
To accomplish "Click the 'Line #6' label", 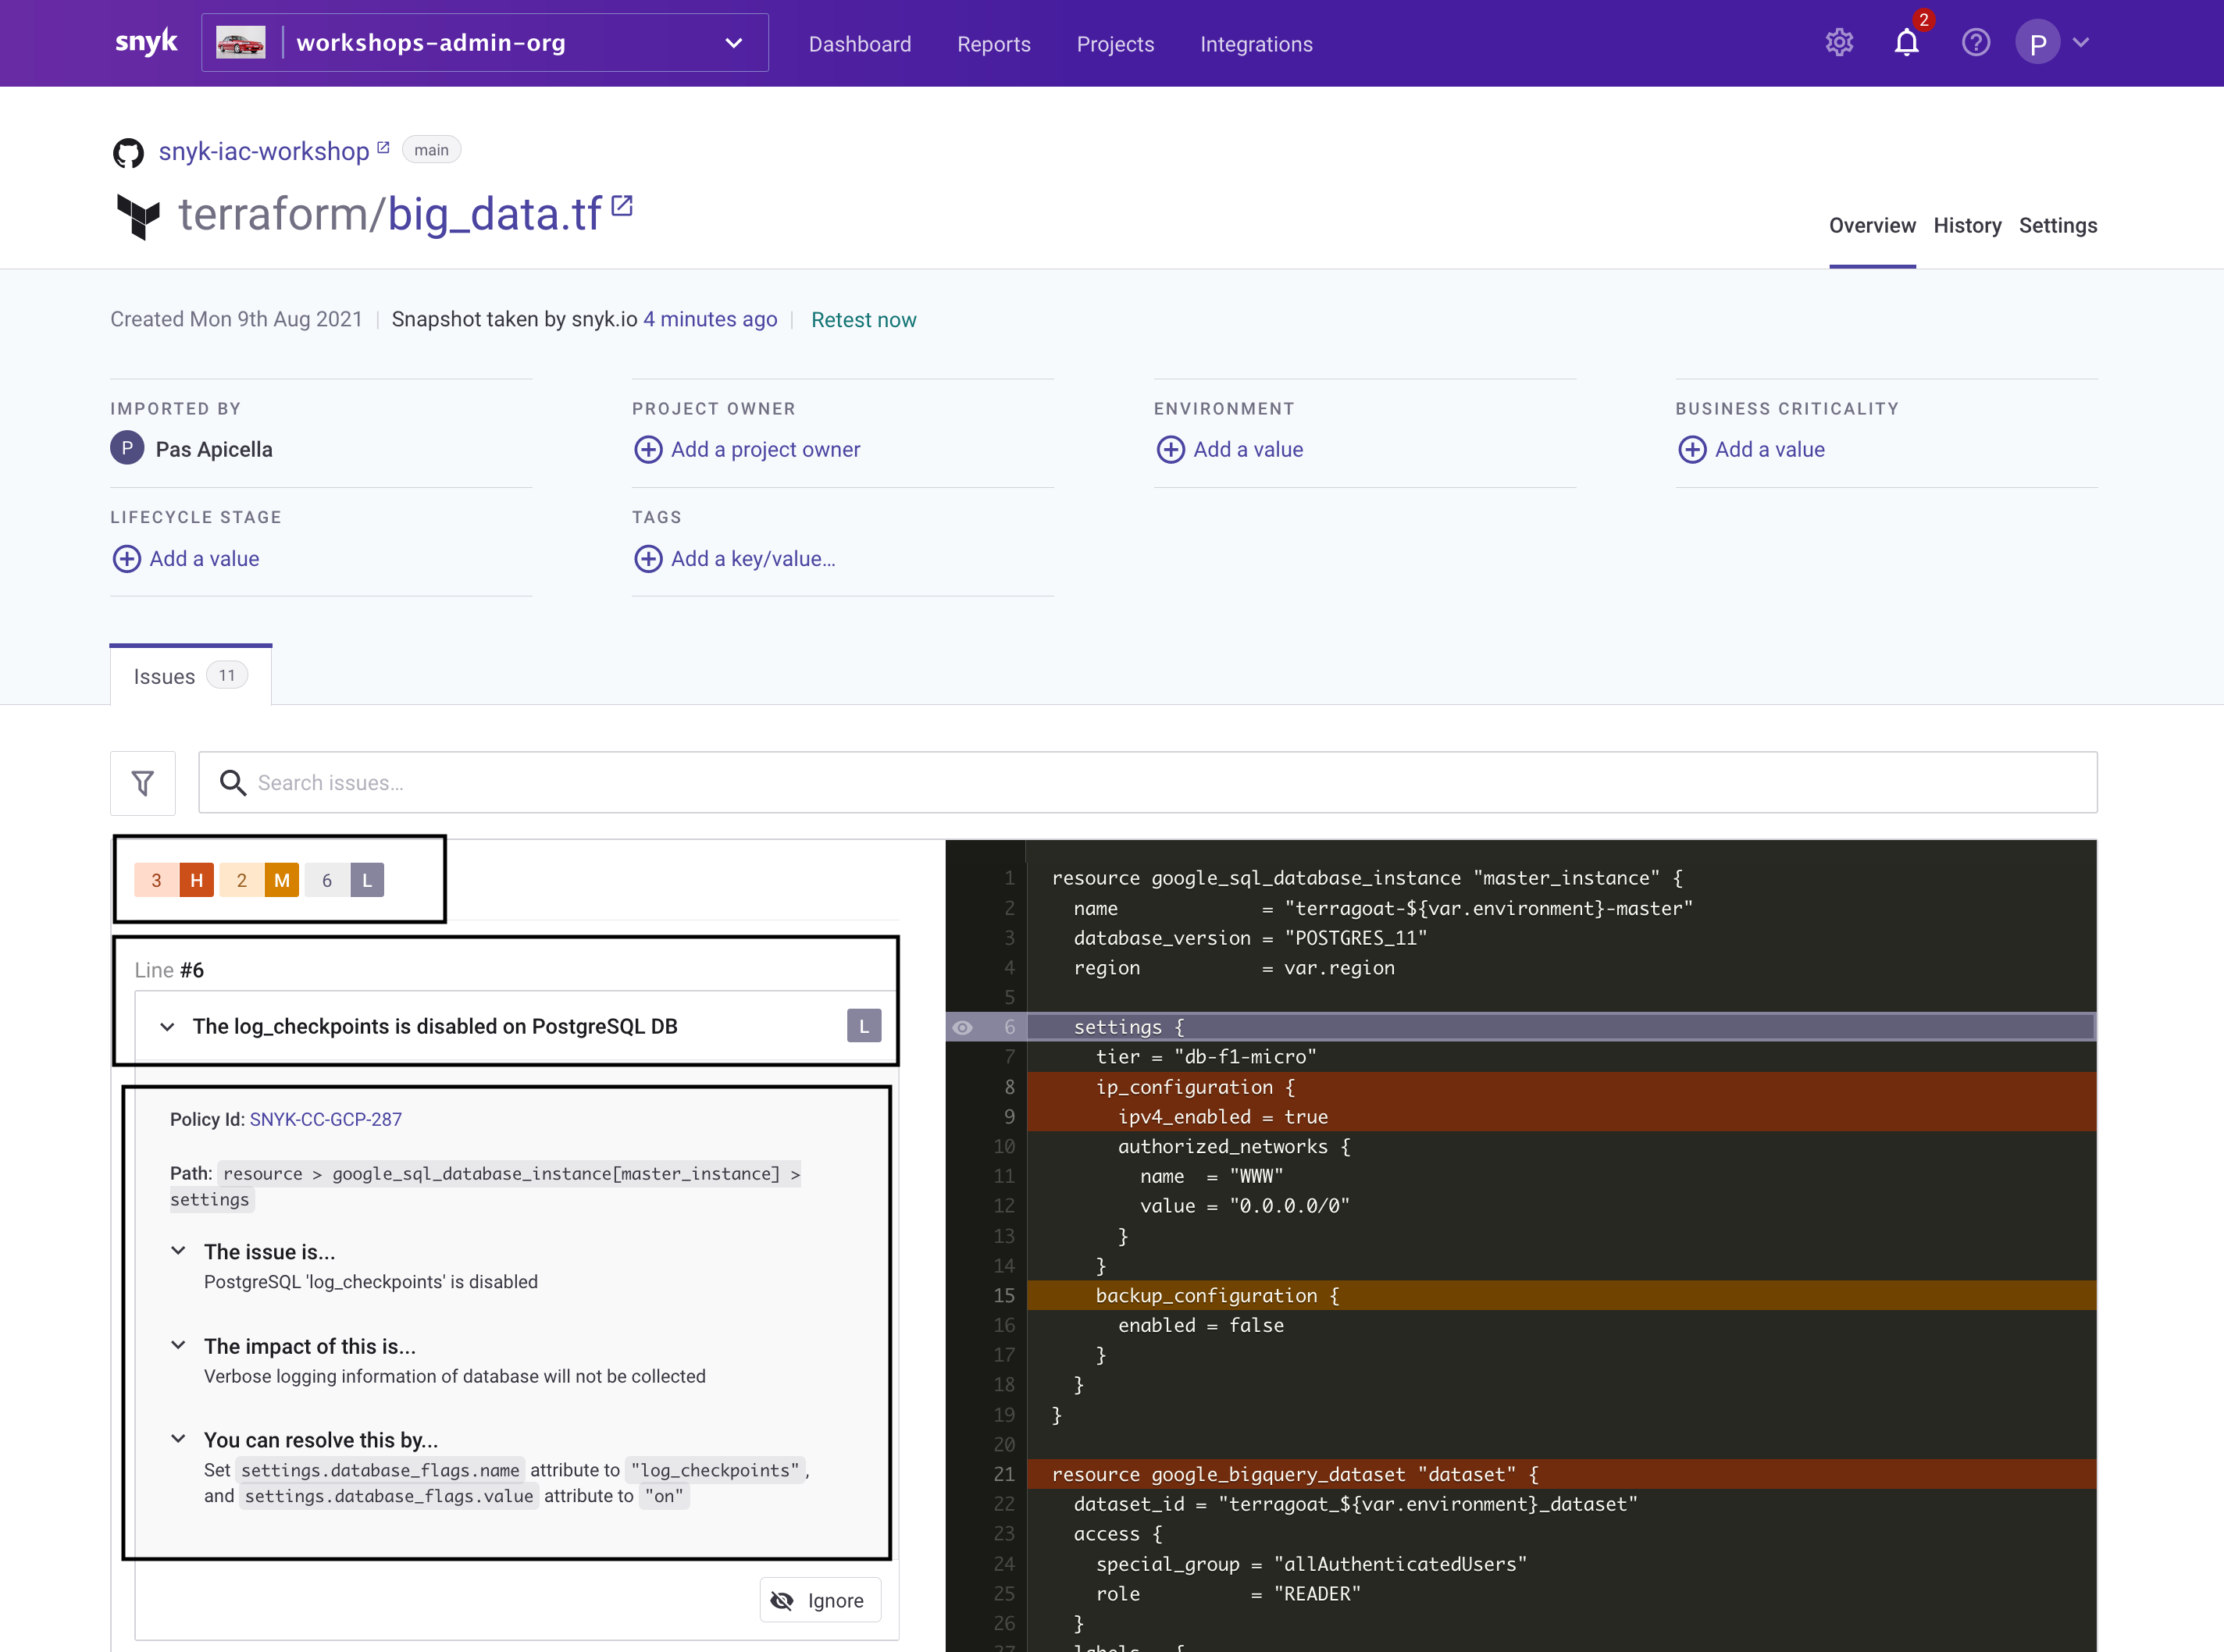I will [x=169, y=970].
